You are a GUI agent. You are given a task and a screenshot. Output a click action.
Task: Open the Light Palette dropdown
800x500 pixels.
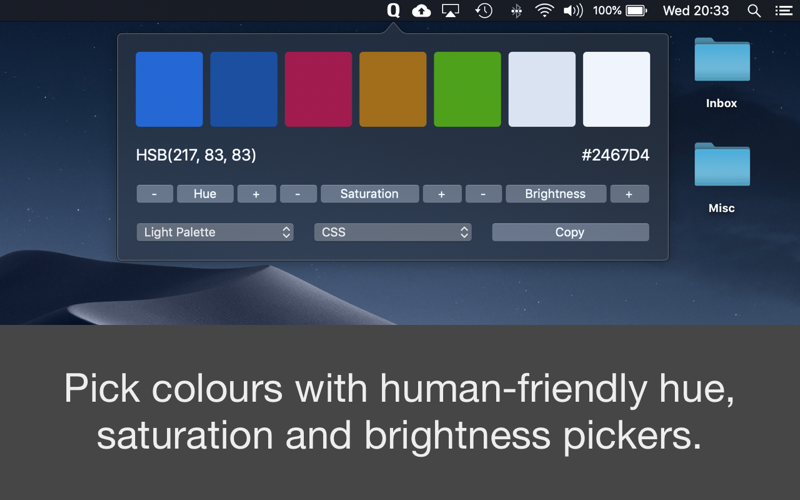click(215, 232)
